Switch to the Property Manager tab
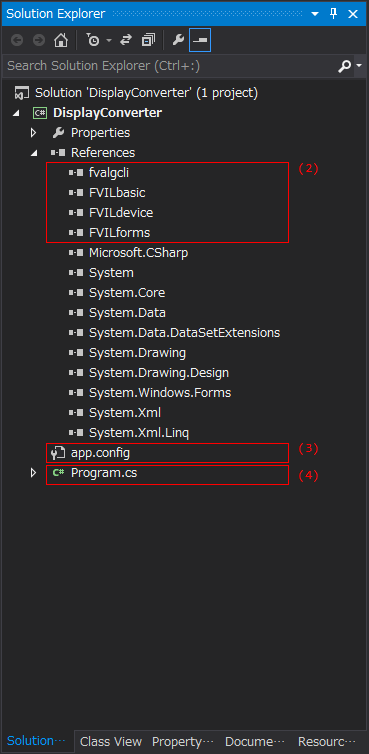This screenshot has width=369, height=754. 183,741
